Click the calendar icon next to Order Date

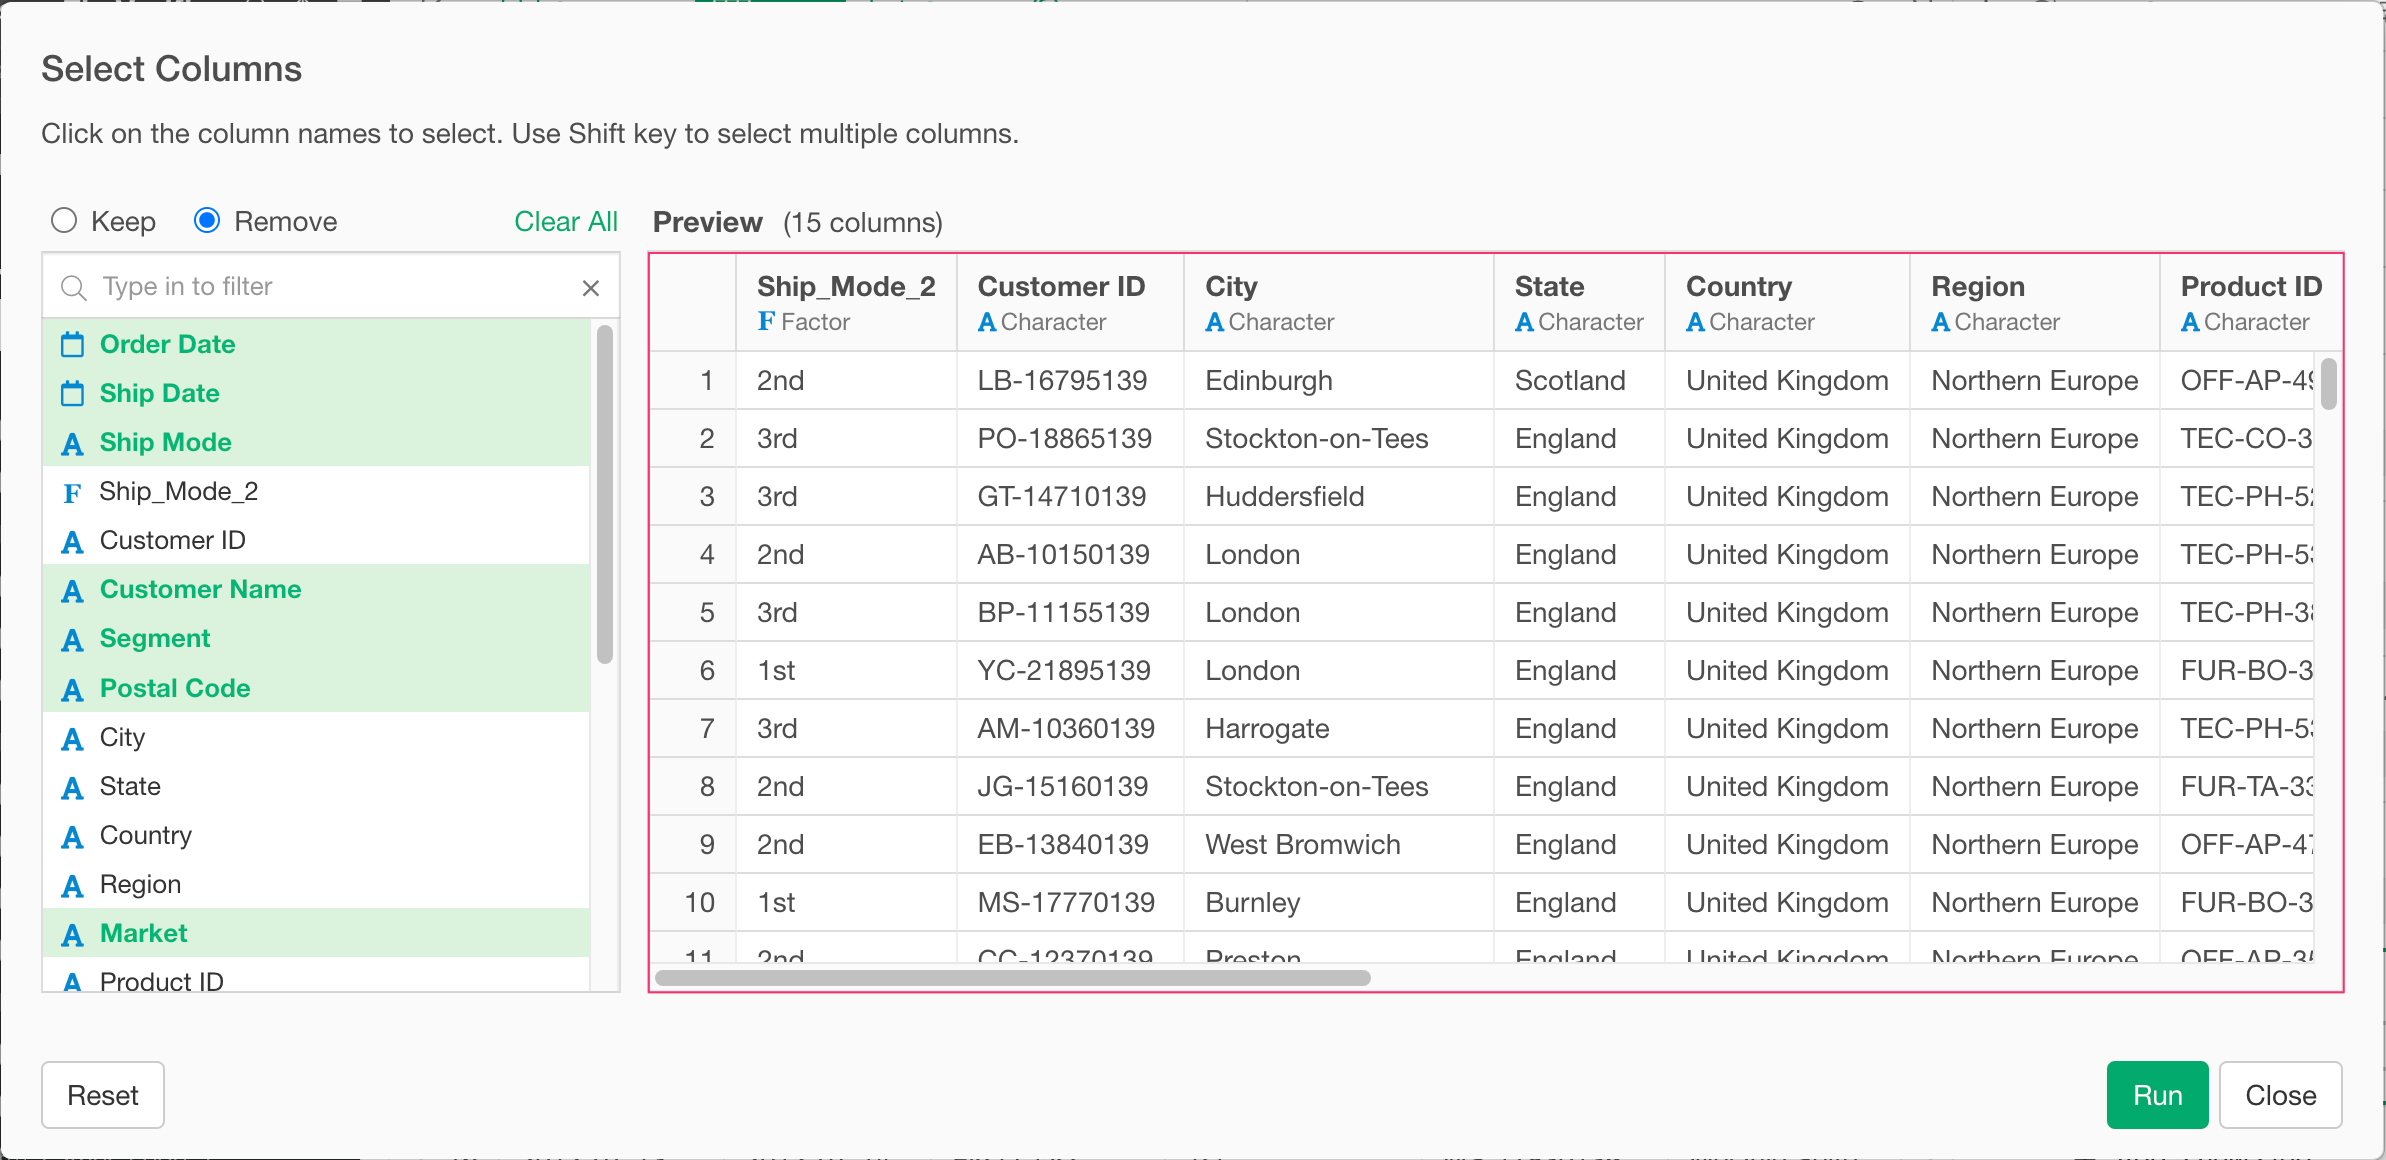72,345
